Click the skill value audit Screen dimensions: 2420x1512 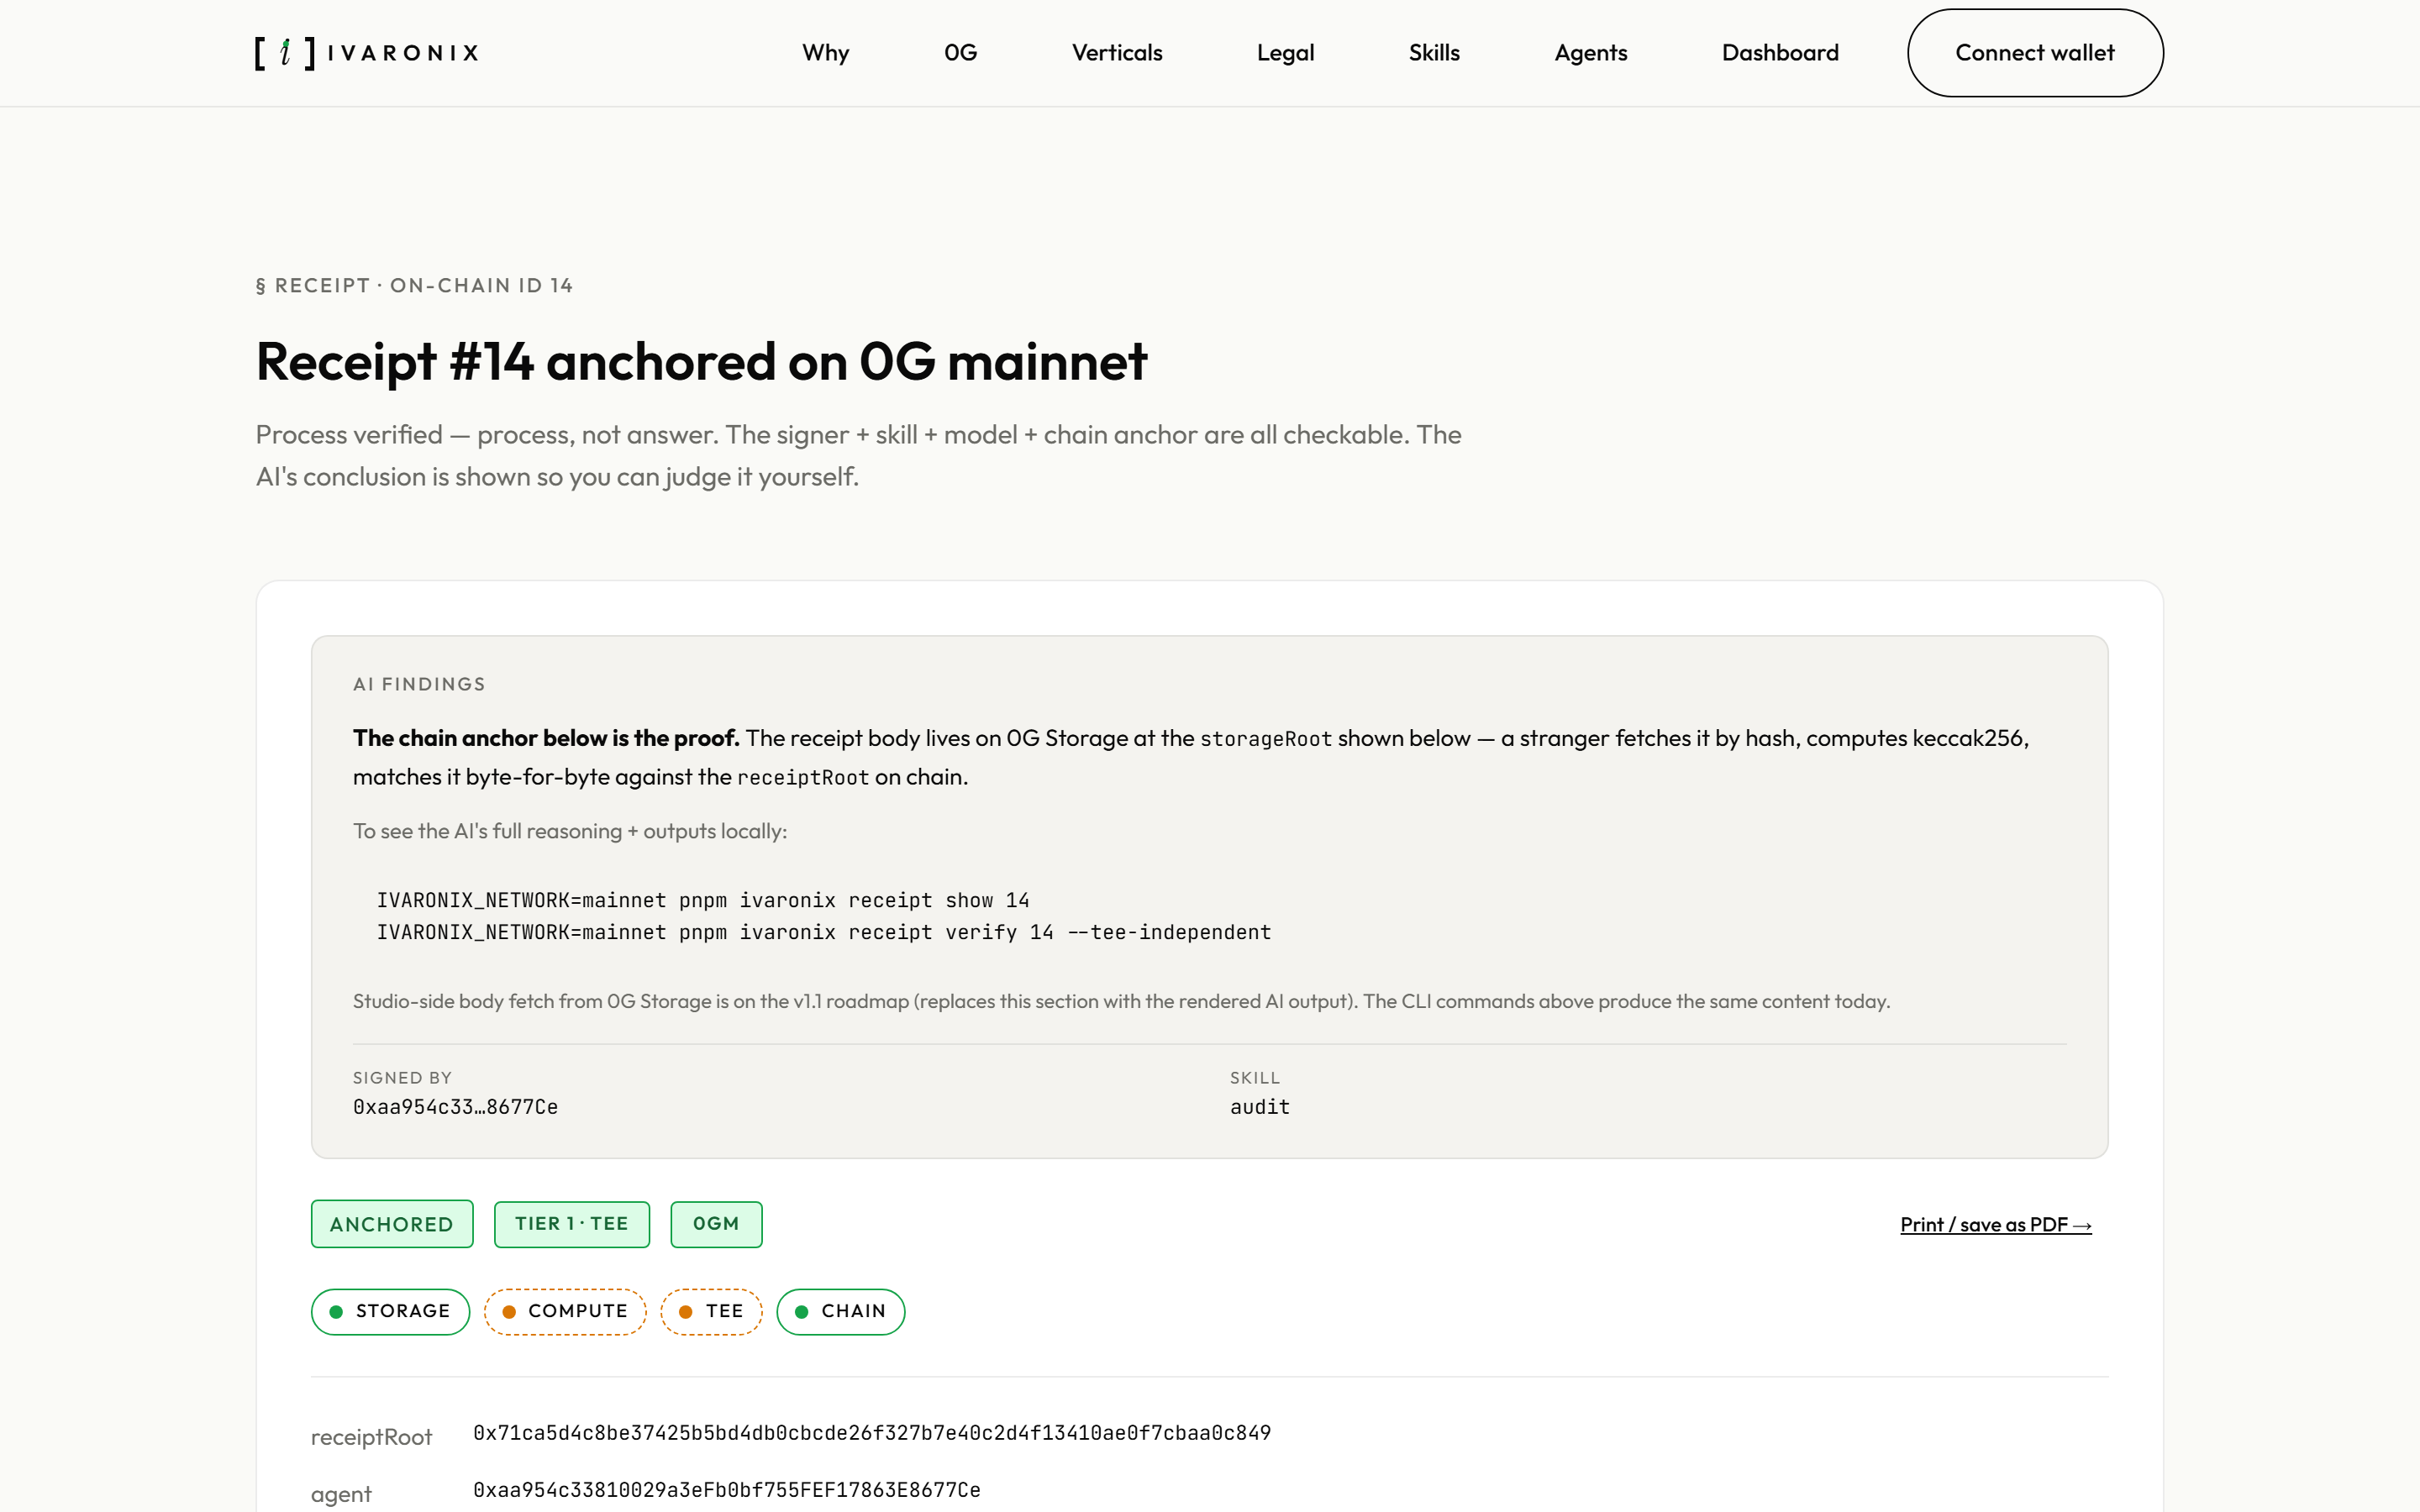(1260, 1107)
